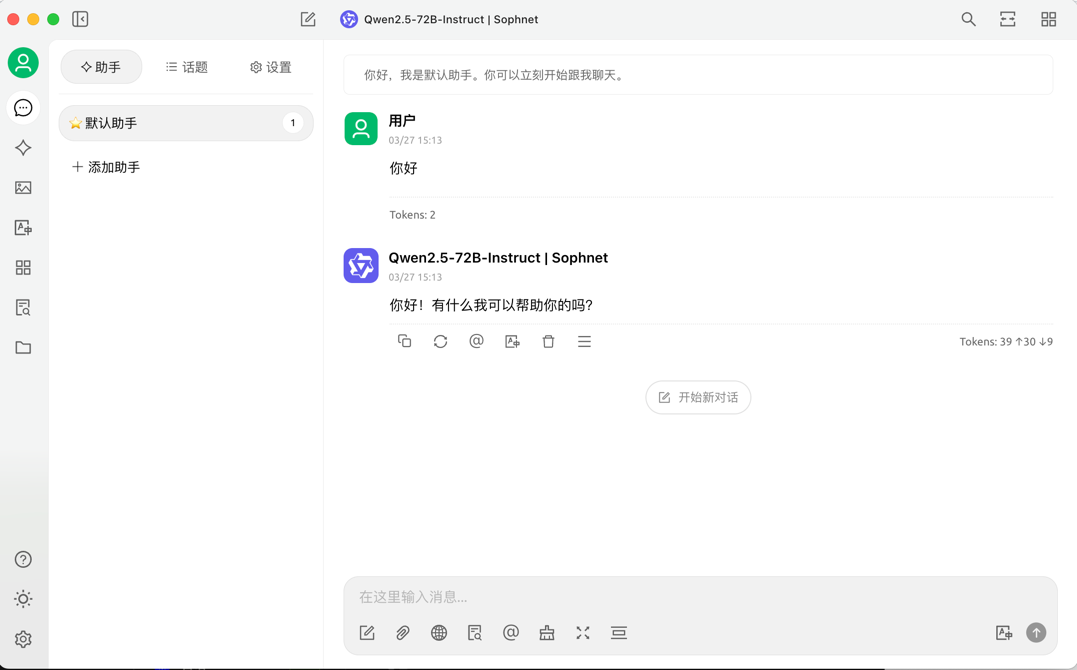This screenshot has height=670, width=1077.
Task: Open the knowledge base icon in sidebar
Action: point(23,307)
